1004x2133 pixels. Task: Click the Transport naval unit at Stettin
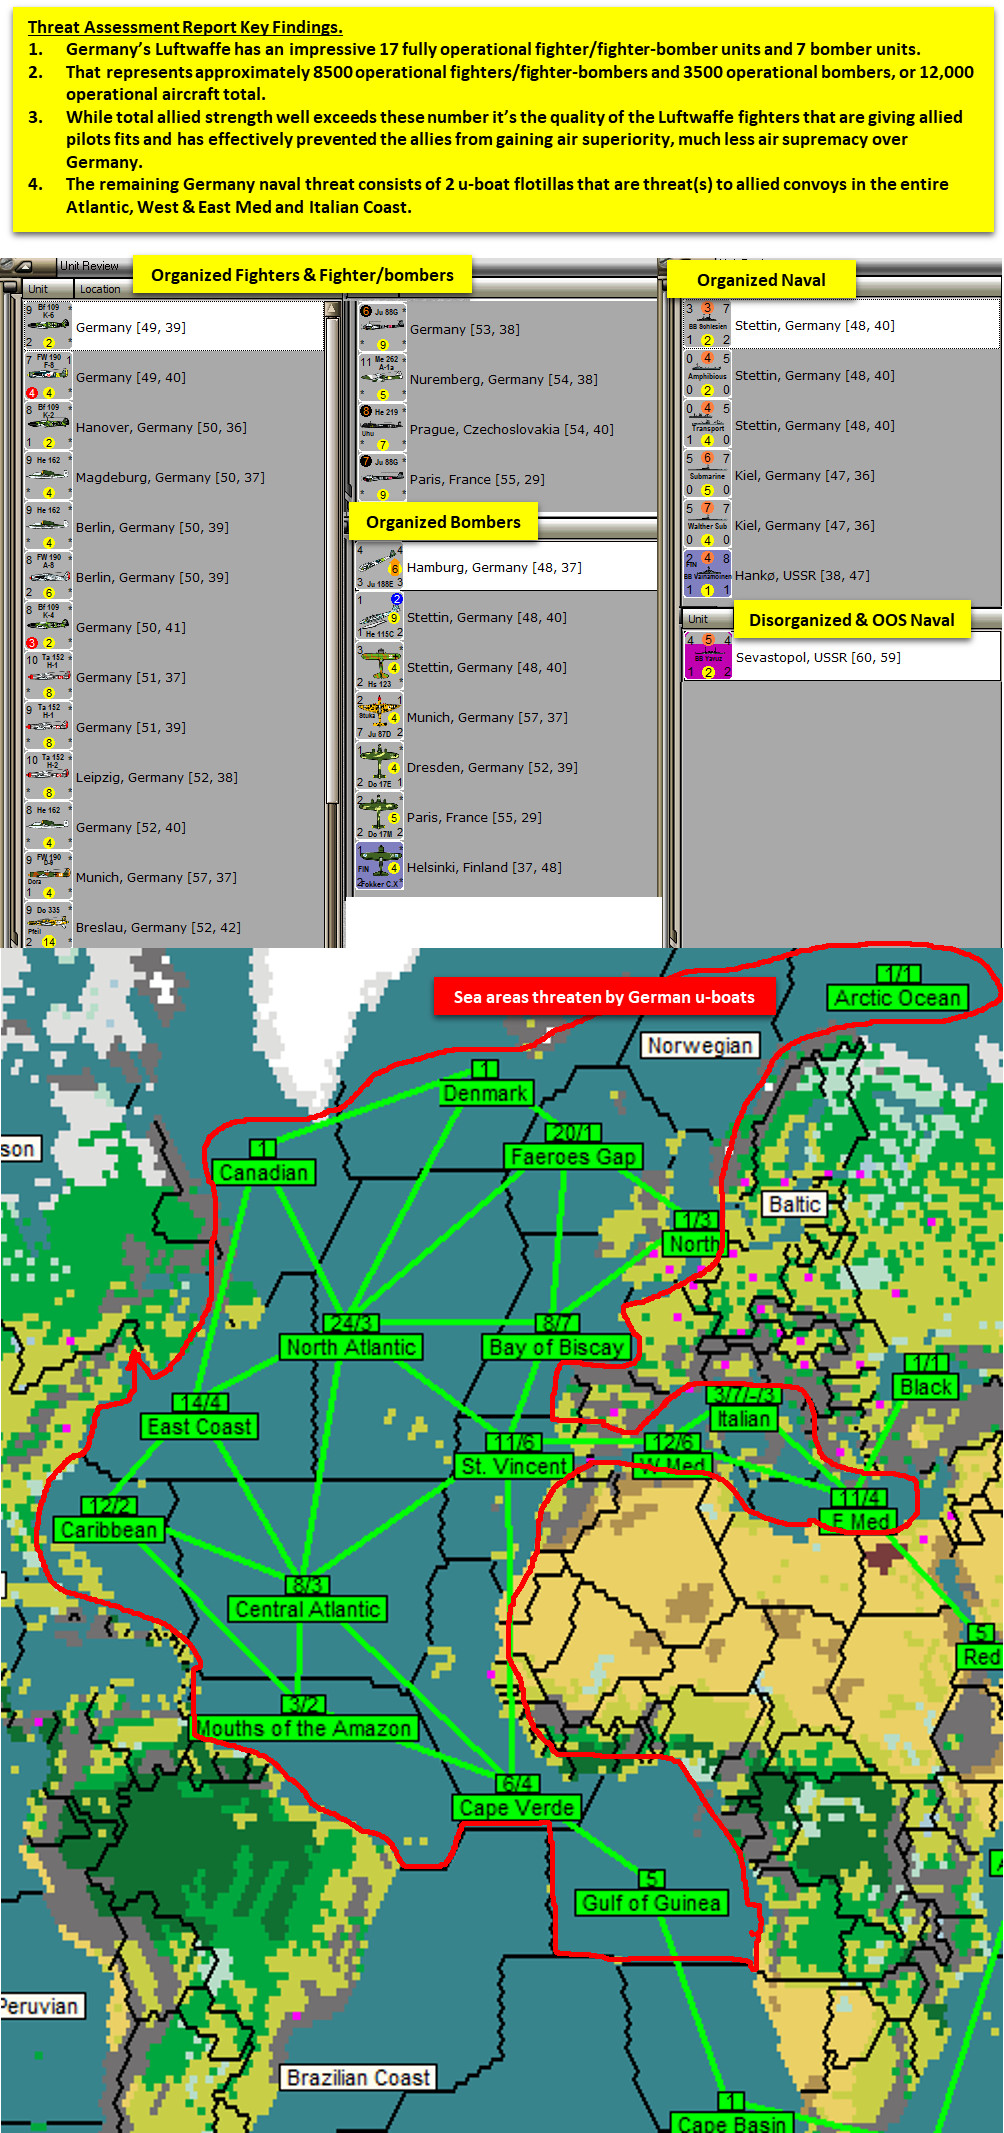708,424
